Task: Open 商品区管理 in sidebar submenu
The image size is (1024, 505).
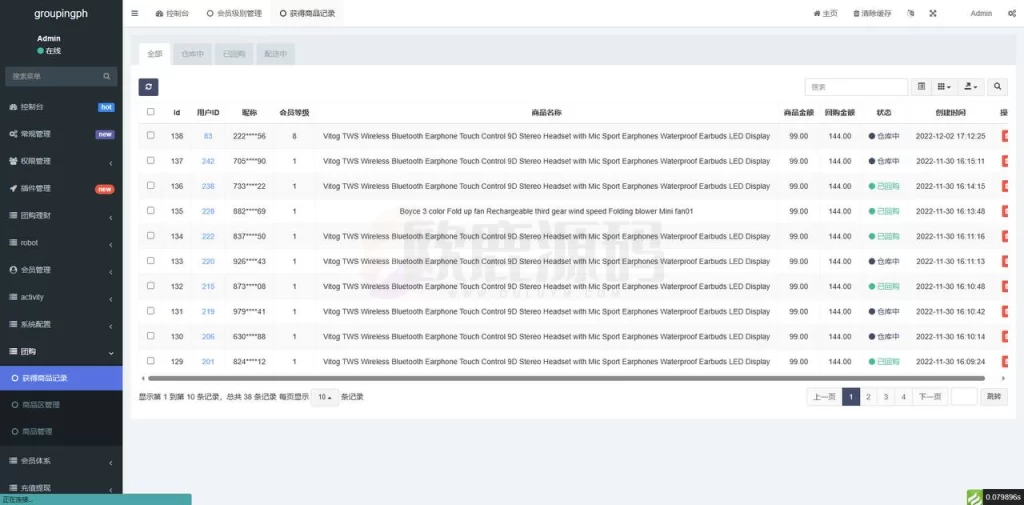Action: point(61,405)
